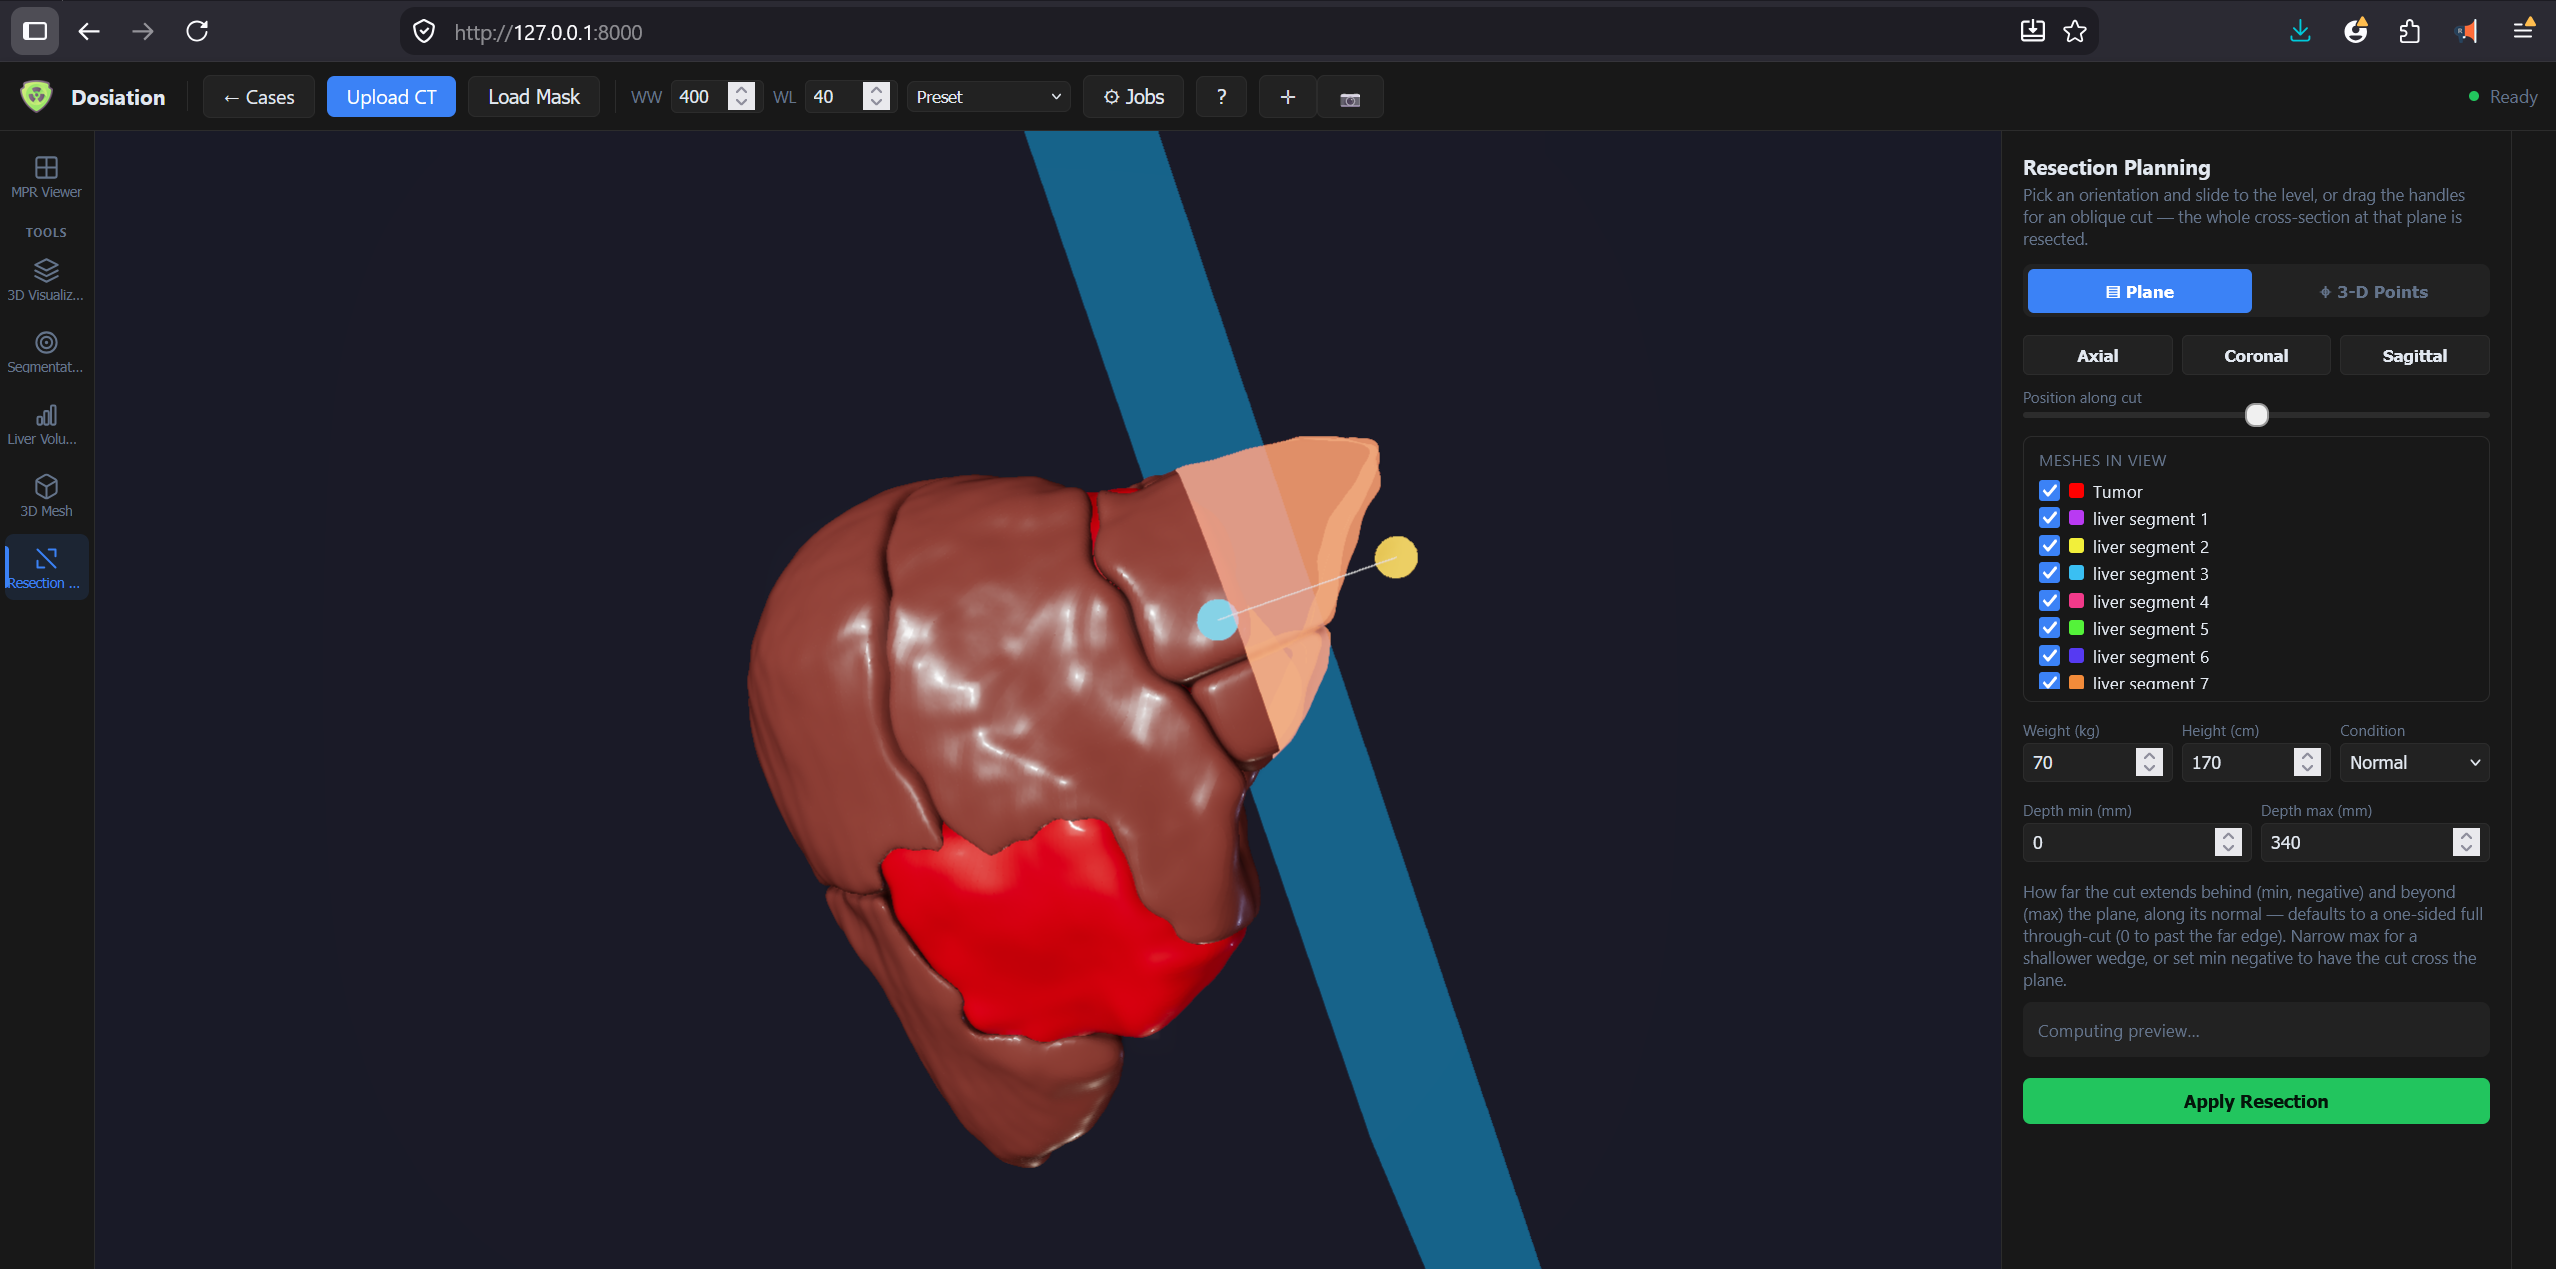Select the Resection tool in sidebar
The height and width of the screenshot is (1269, 2556).
pos(46,568)
